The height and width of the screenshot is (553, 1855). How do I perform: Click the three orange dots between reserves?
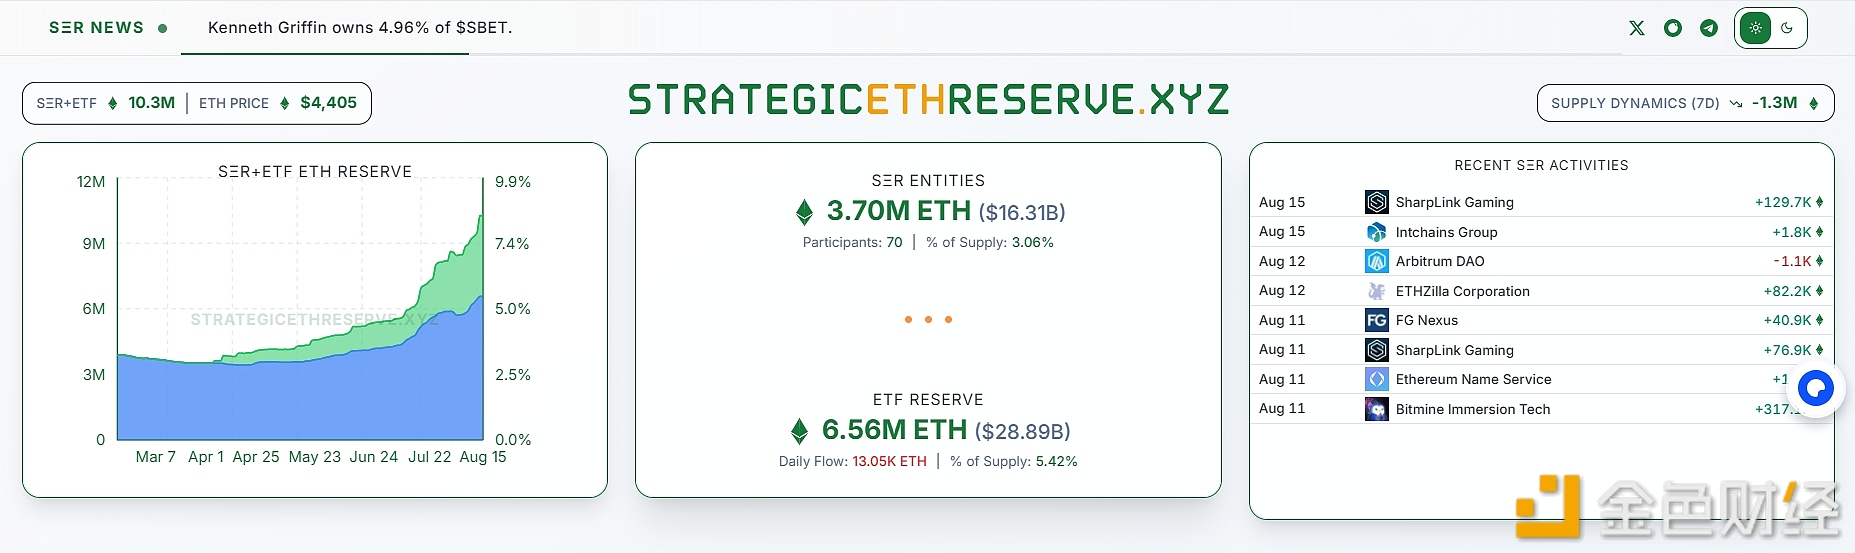point(928,320)
